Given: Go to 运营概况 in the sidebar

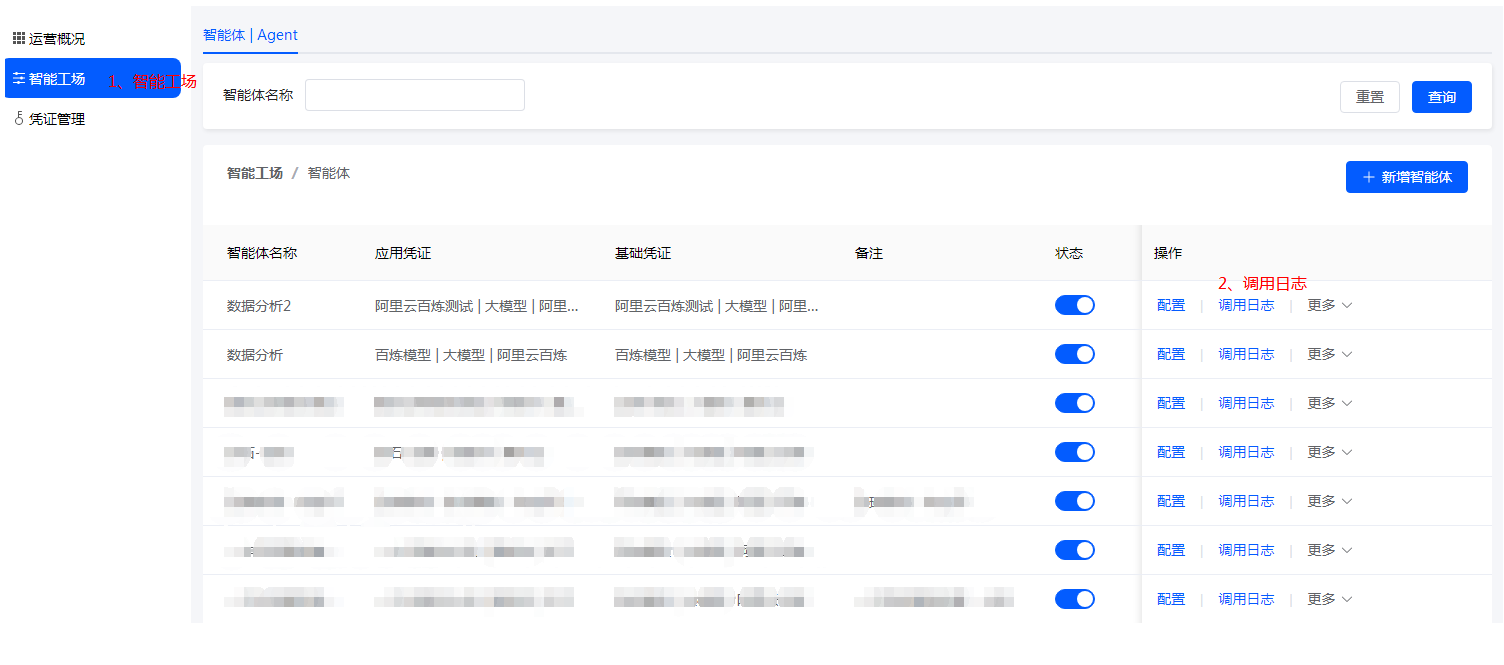Looking at the screenshot, I should [x=57, y=39].
